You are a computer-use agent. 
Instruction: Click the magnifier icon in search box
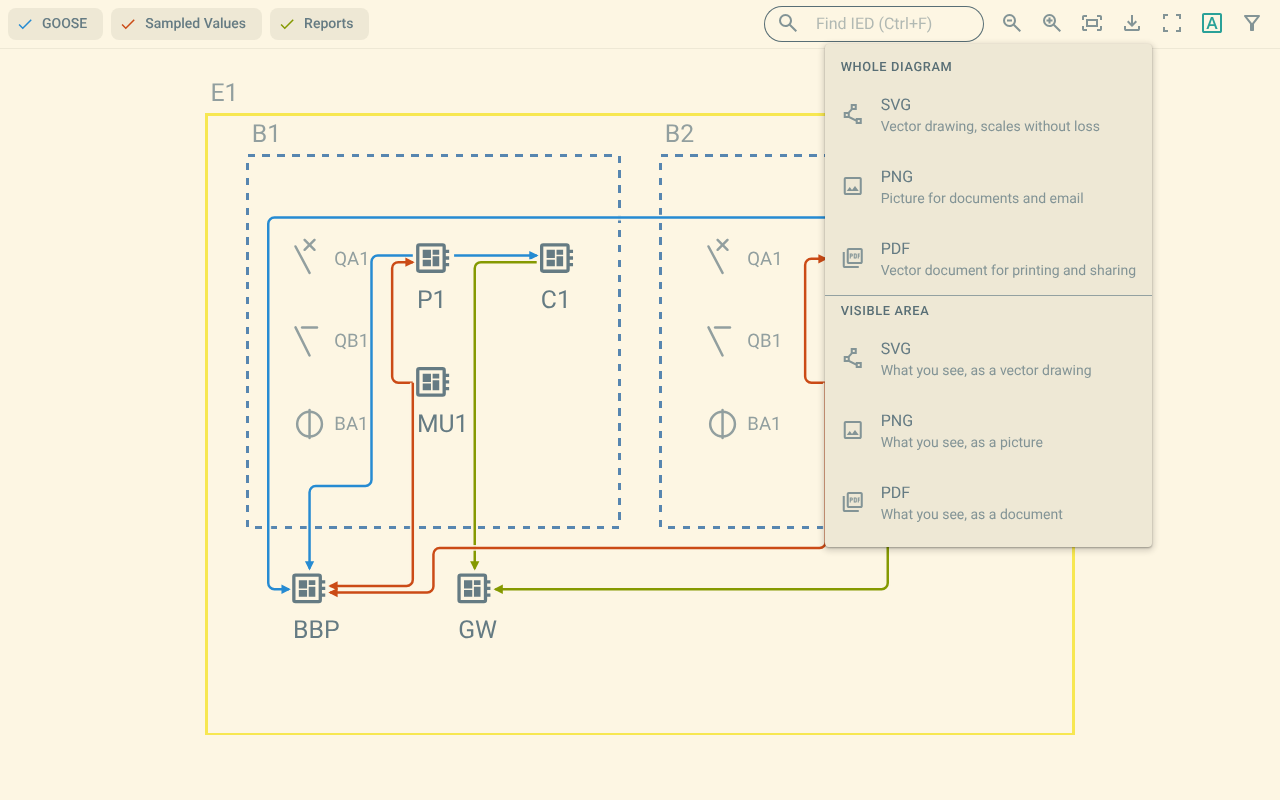point(788,24)
